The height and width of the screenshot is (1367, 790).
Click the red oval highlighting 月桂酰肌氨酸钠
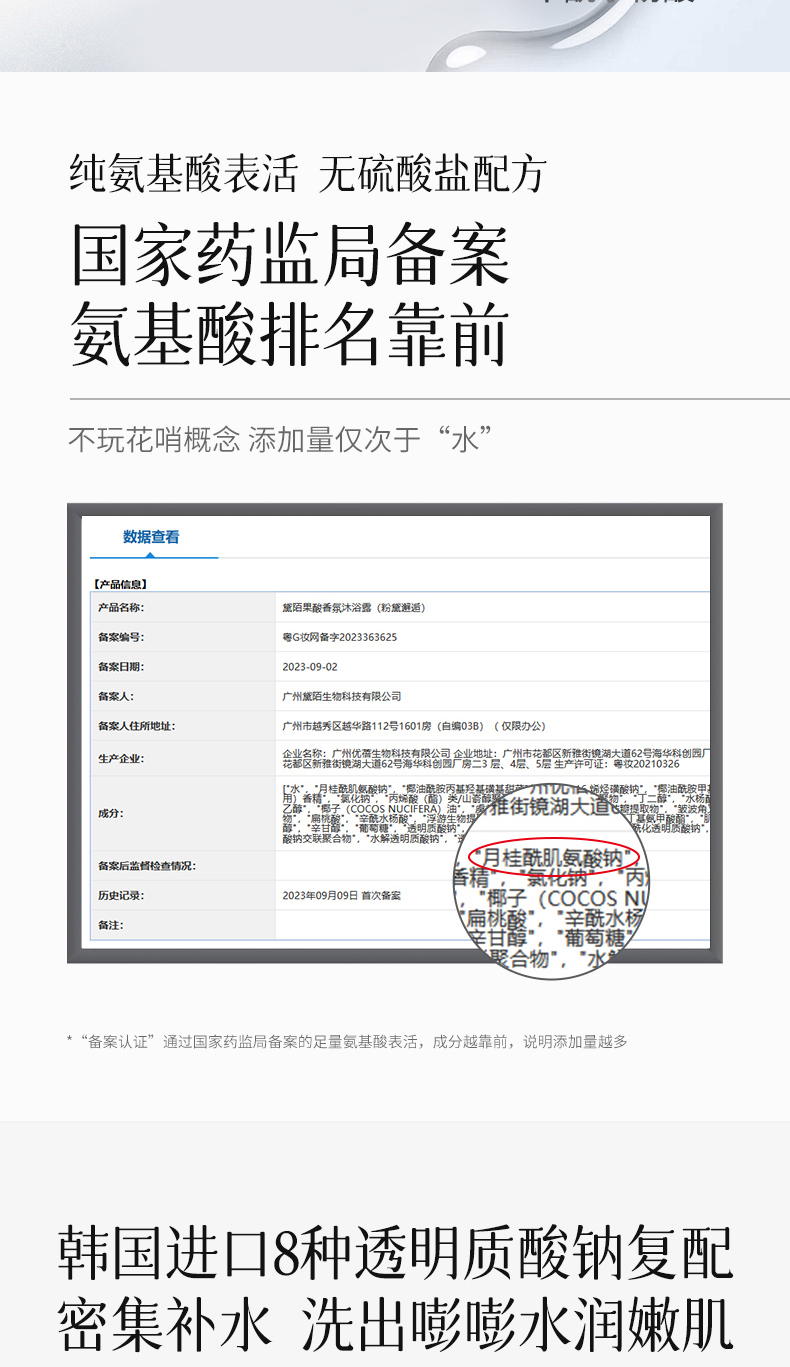pyautogui.click(x=553, y=857)
